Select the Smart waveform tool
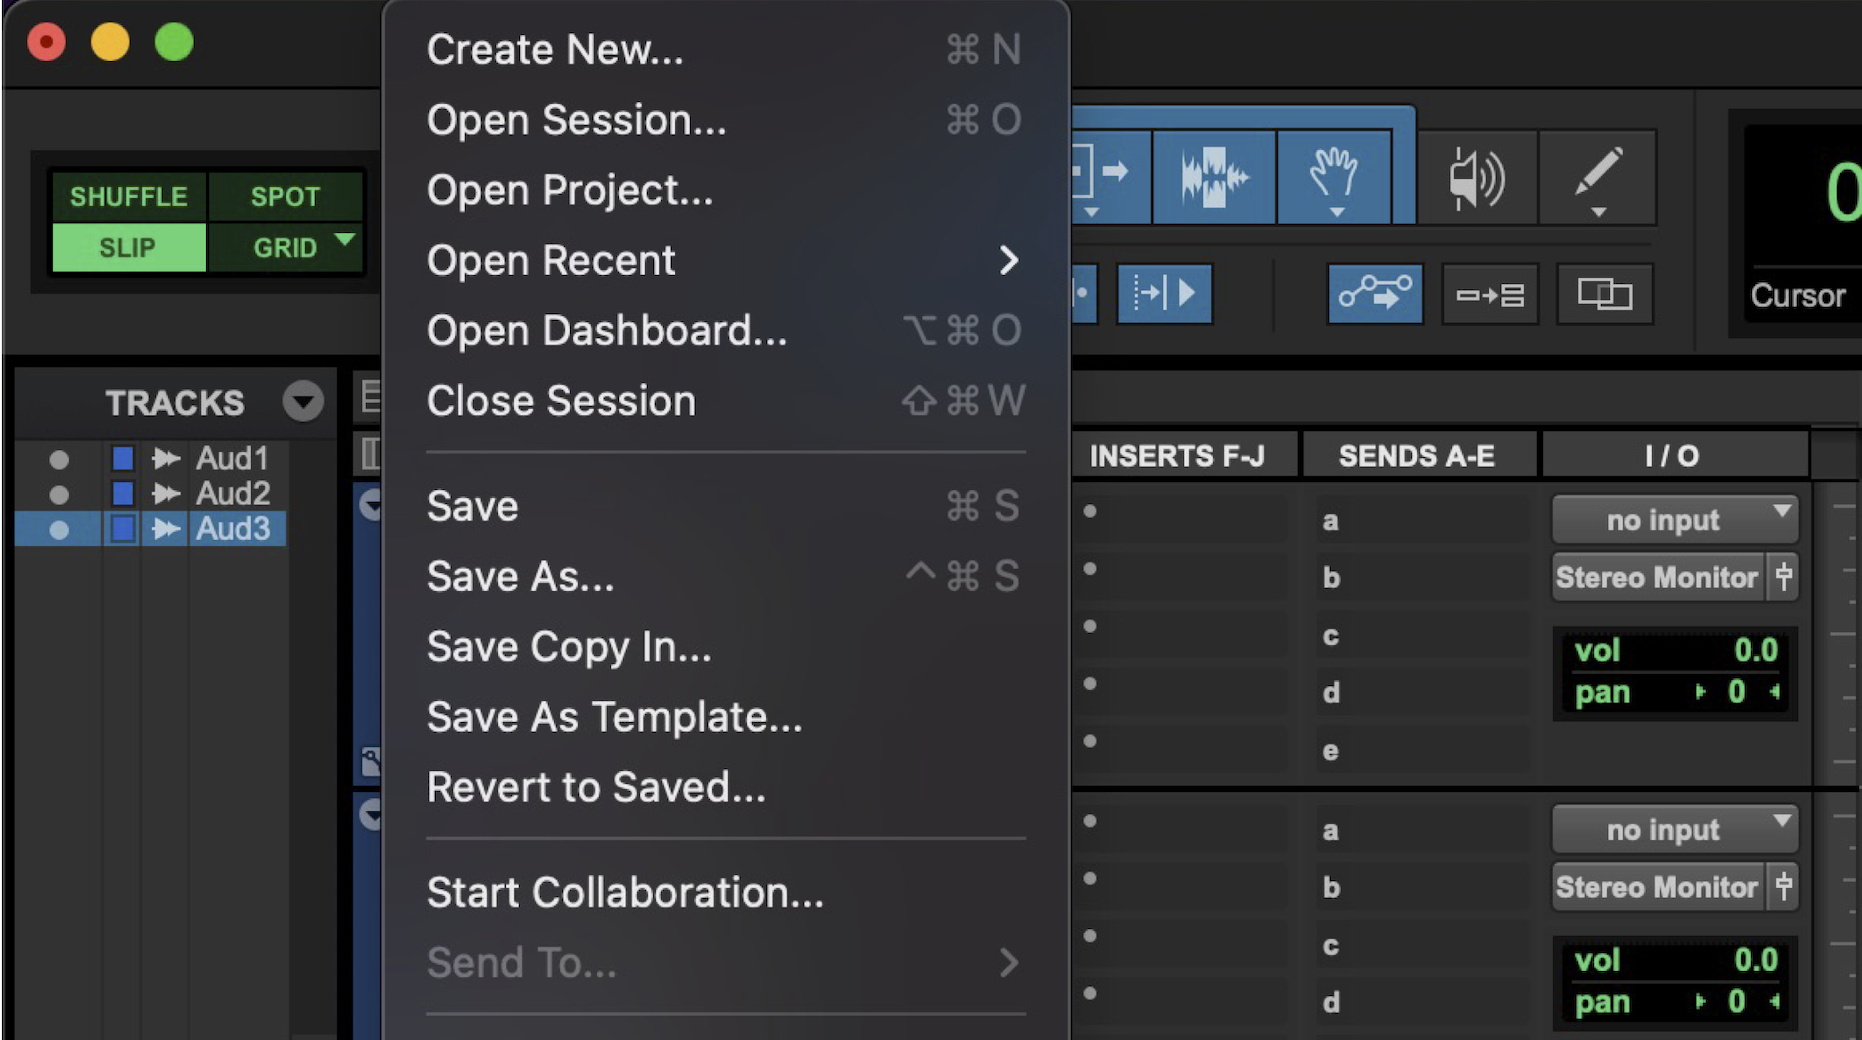The width and height of the screenshot is (1862, 1040). [x=1213, y=177]
